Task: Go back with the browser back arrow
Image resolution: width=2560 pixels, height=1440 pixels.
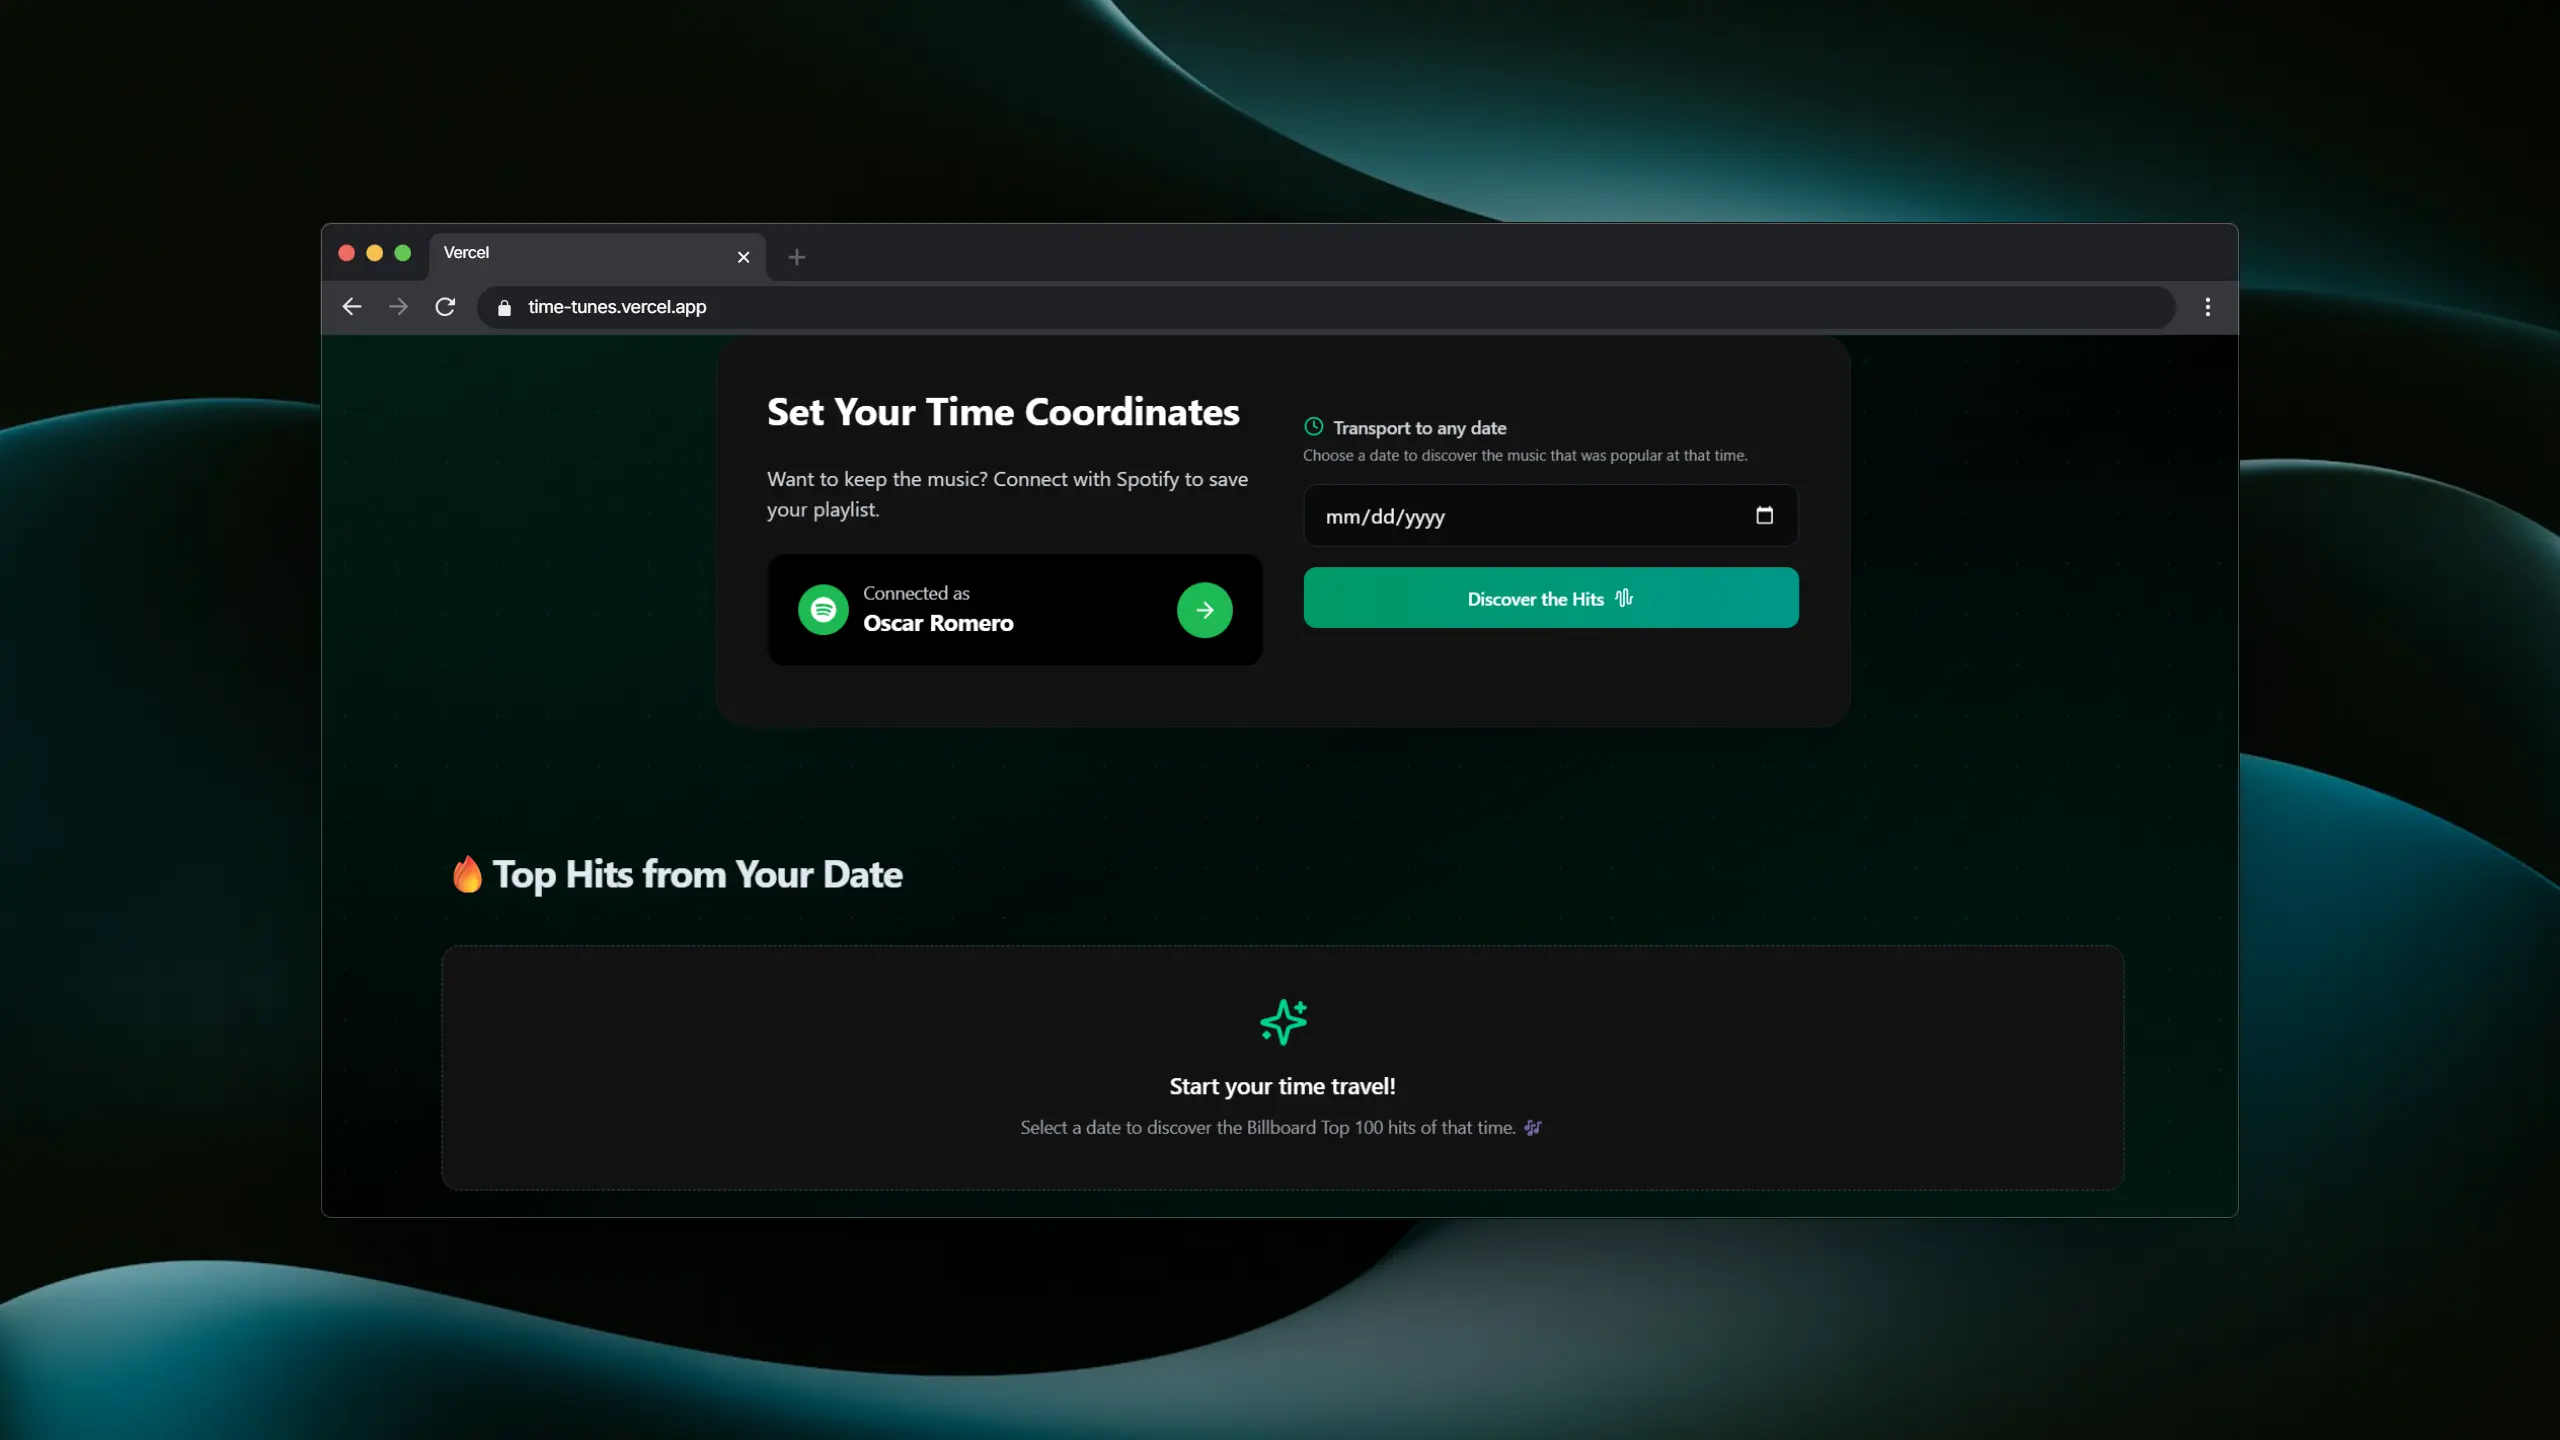Action: click(x=352, y=307)
